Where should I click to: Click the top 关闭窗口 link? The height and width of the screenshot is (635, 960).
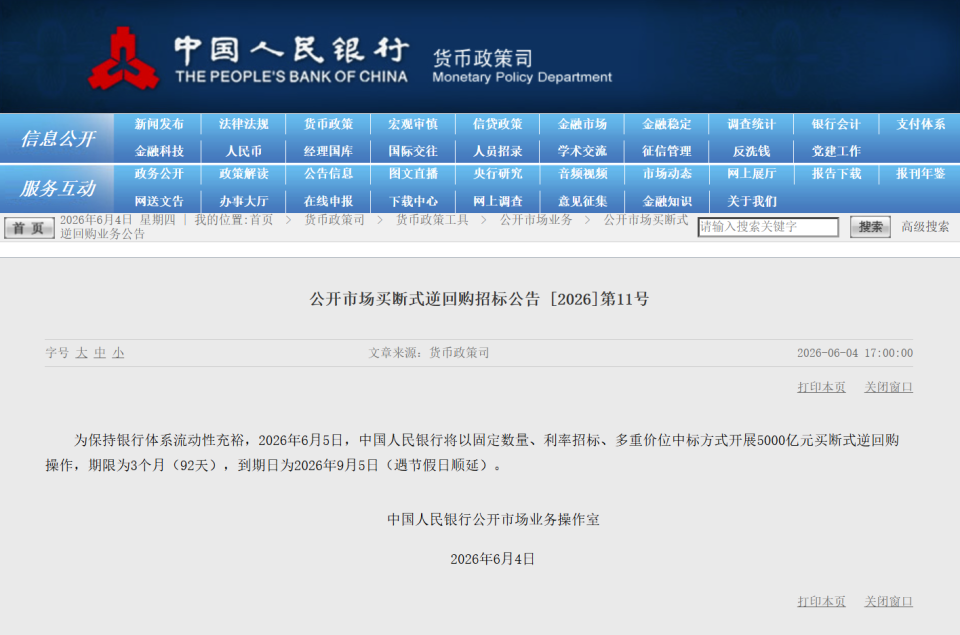click(x=888, y=387)
